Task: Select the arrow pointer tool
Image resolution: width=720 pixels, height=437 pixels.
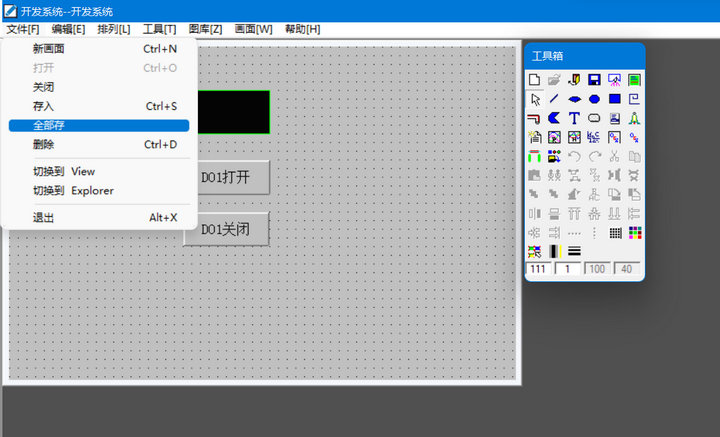Action: click(534, 99)
